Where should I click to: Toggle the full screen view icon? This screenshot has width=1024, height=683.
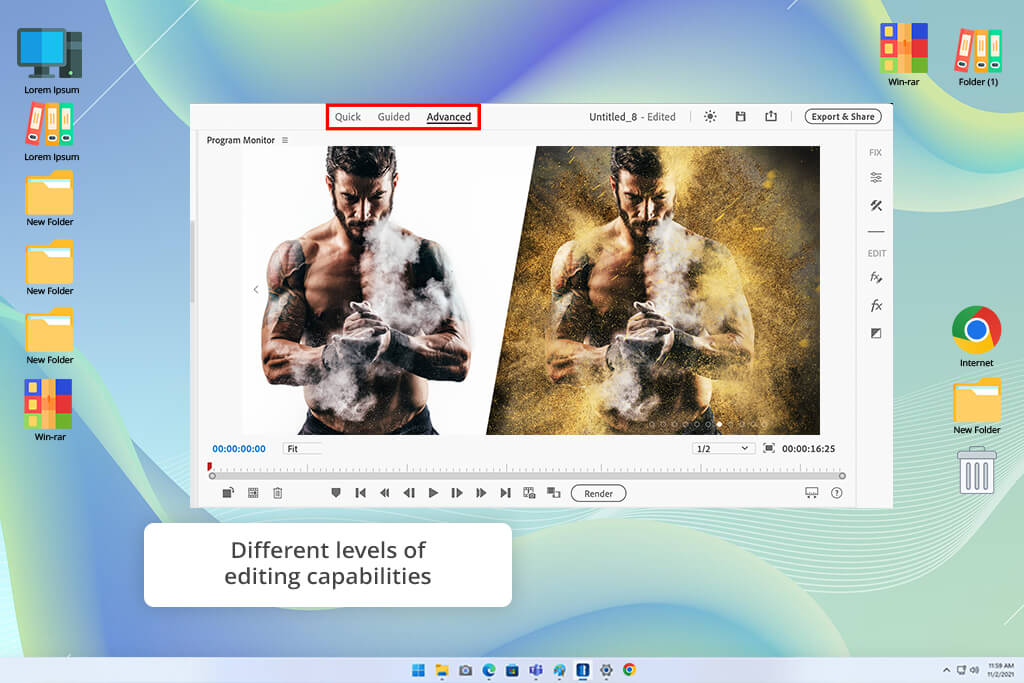click(x=769, y=449)
